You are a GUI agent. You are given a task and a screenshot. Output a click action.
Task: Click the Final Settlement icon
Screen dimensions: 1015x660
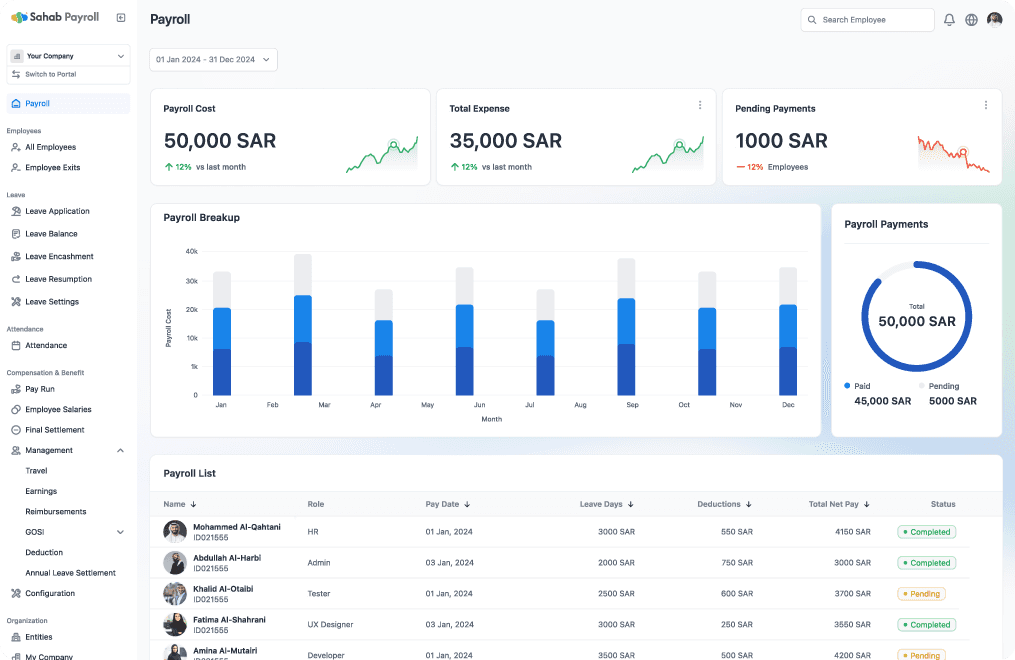[16, 430]
